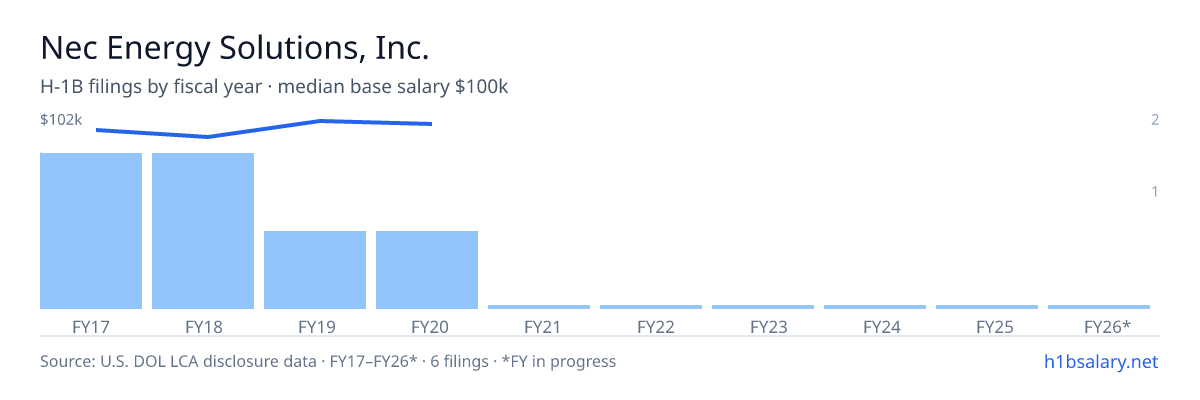The width and height of the screenshot is (1200, 400).
Task: Click the FY17 filings bar
Action: pyautogui.click(x=91, y=231)
